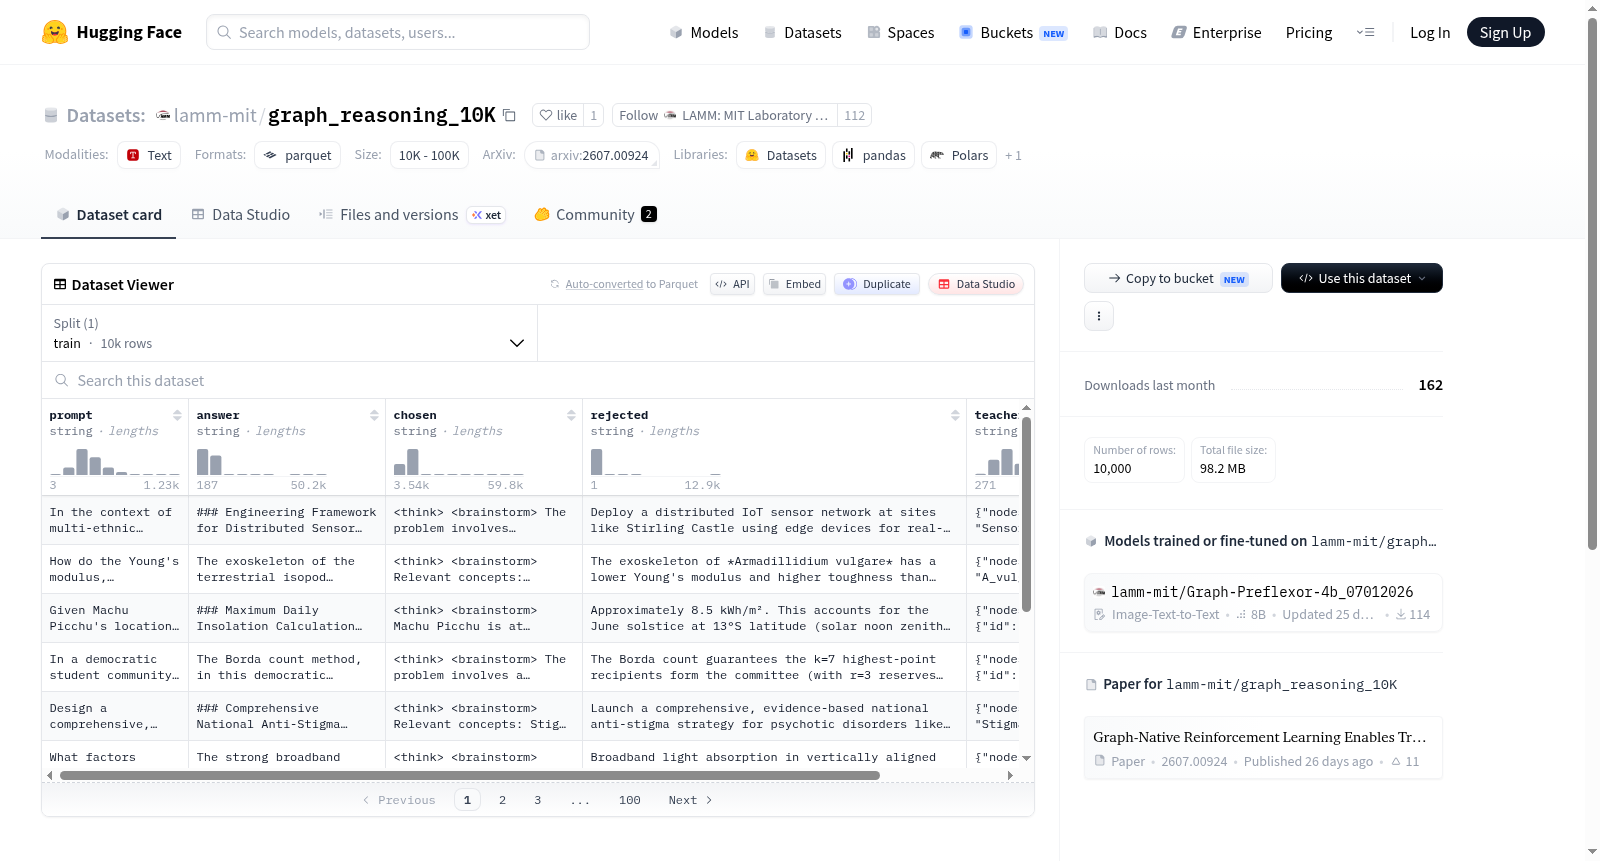
Task: Click the table's vertical scrollbar
Action: coord(1026,515)
